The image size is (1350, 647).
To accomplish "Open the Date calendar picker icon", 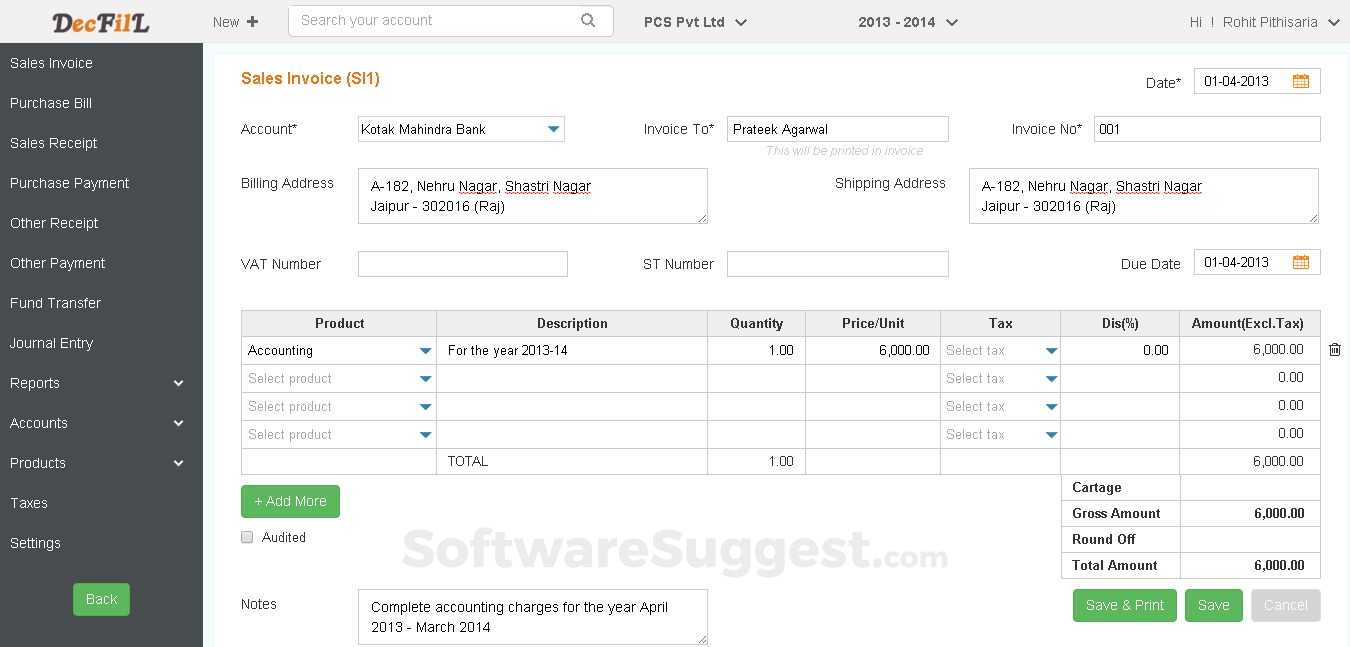I will [1300, 82].
